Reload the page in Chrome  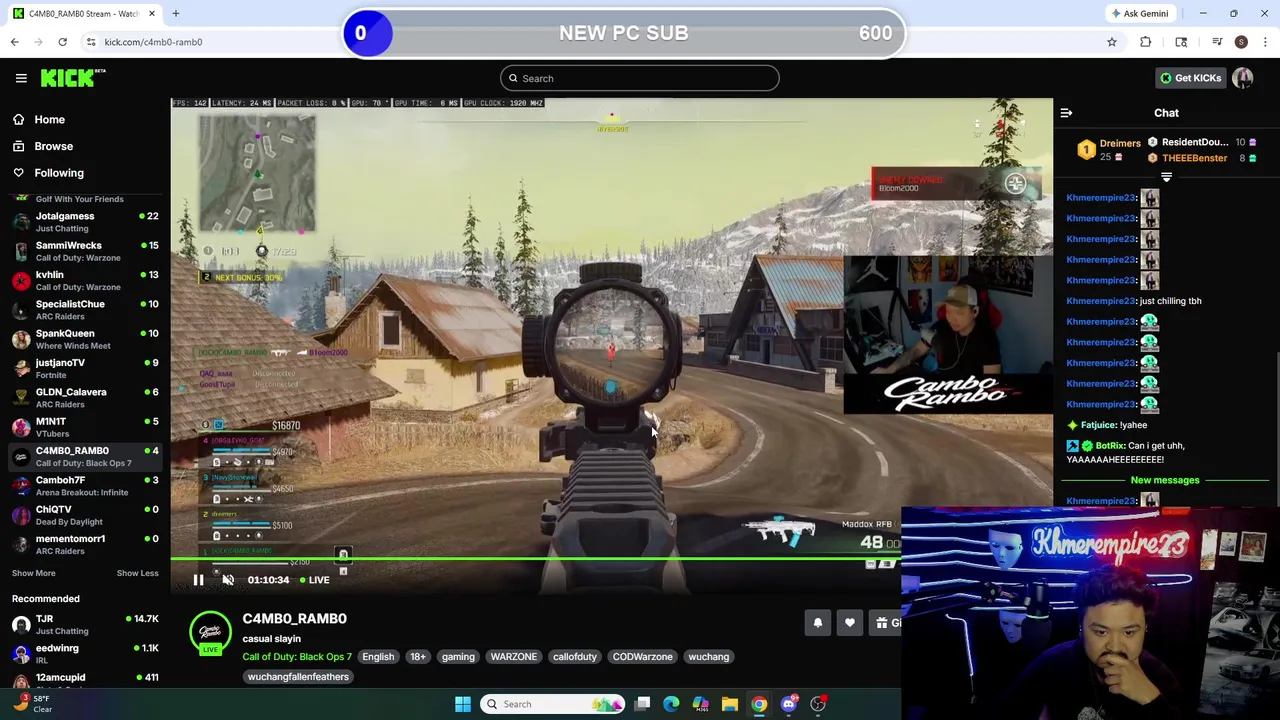coord(62,42)
